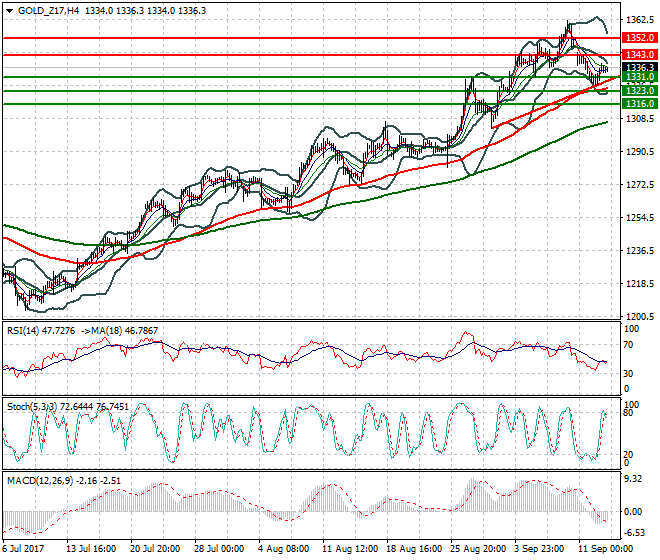Click the MACD(12,26,9) indicator label
Image resolution: width=660 pixels, height=560 pixels.
coord(40,480)
